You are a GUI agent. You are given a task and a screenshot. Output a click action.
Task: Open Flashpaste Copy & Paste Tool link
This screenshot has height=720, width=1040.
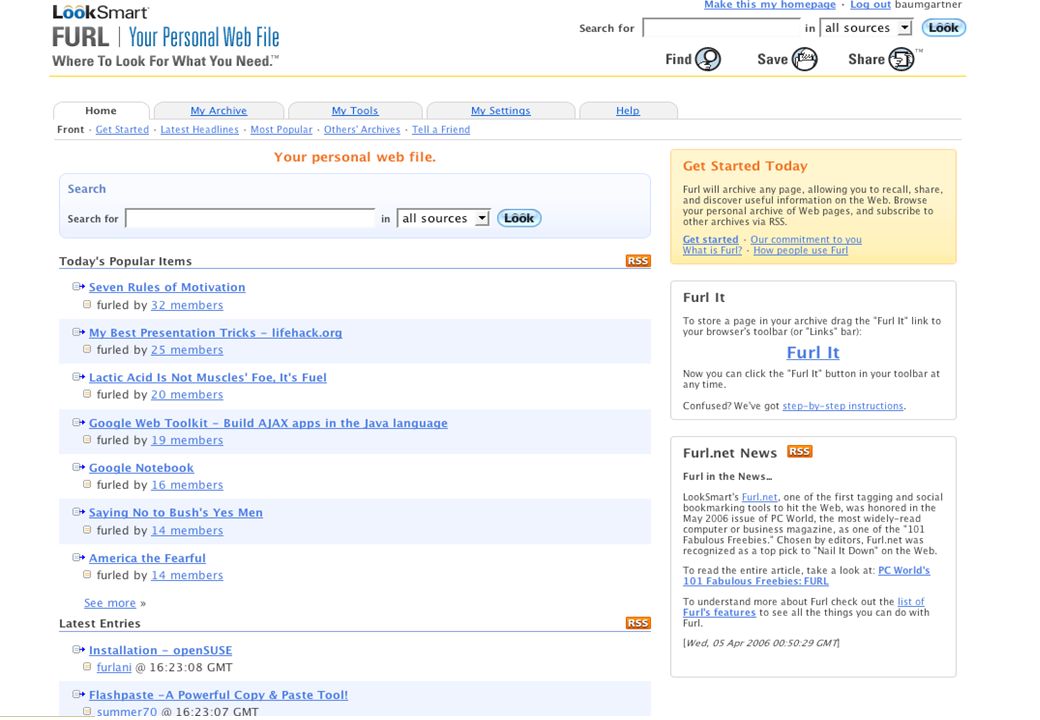pos(218,695)
